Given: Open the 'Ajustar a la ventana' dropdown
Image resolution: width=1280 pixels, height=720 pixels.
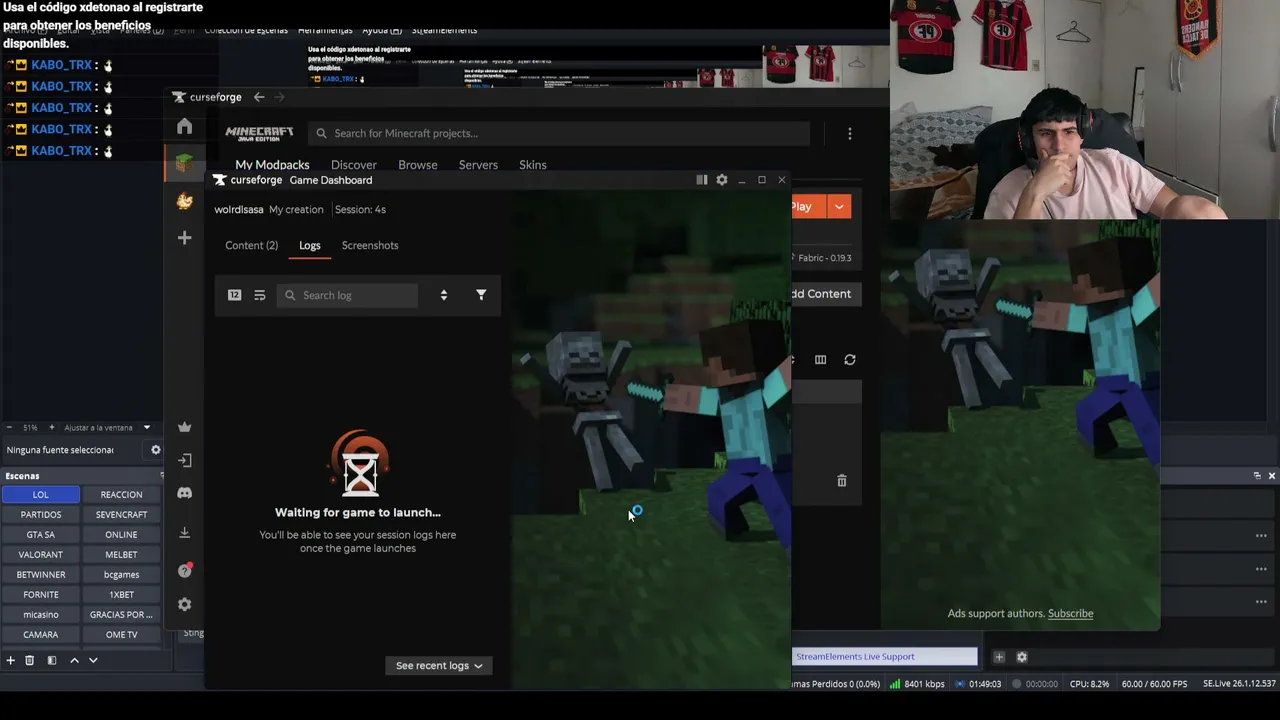Looking at the screenshot, I should 106,428.
